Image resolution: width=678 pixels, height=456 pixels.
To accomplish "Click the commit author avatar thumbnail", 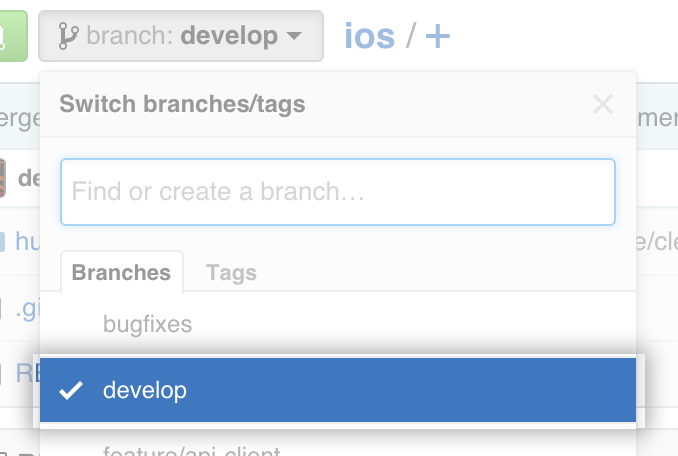I will [x=2, y=178].
